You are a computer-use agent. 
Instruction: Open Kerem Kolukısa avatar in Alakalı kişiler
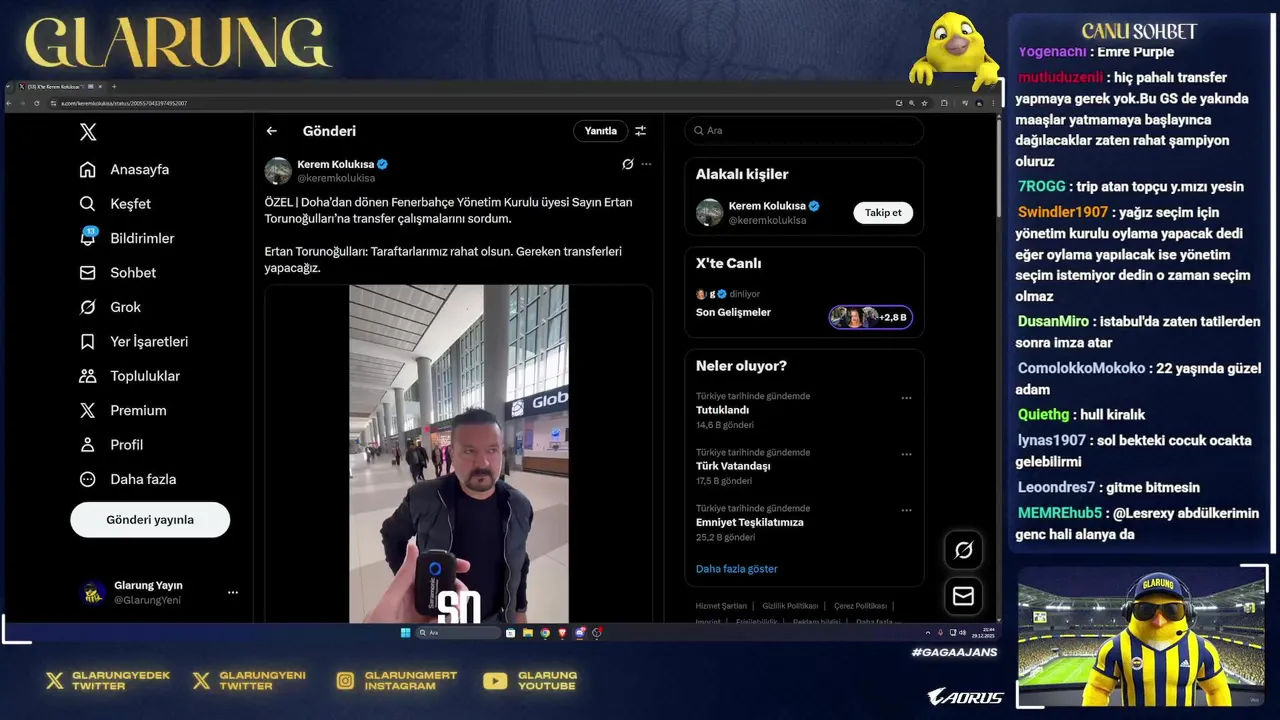[x=709, y=212]
